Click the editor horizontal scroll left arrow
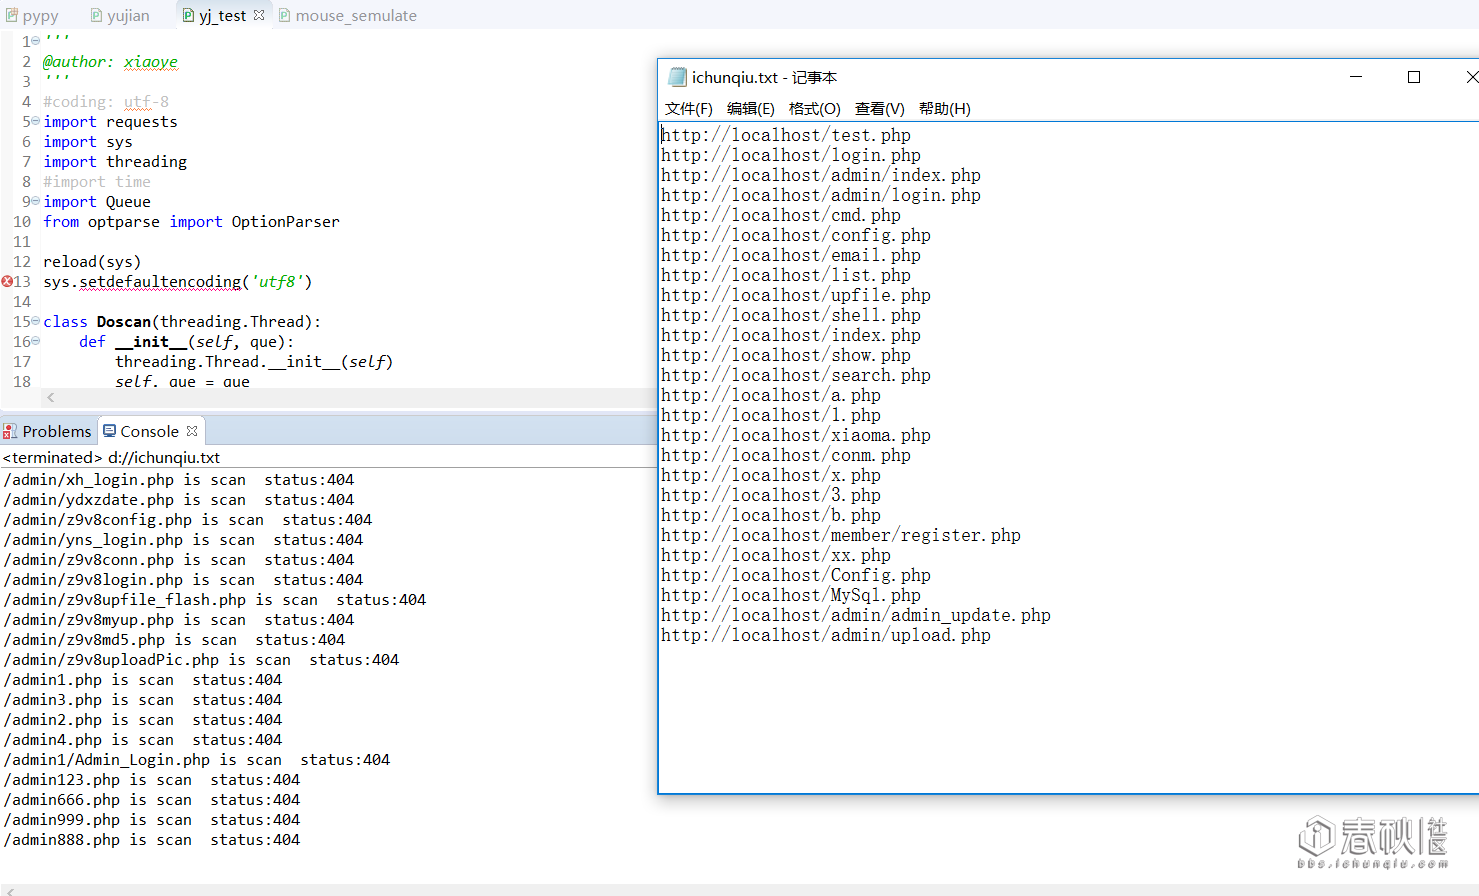Viewport: 1479px width, 896px height. (51, 398)
